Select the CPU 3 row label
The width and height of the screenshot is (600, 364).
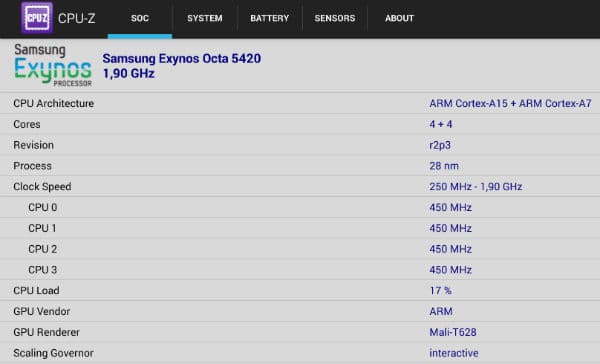click(42, 270)
